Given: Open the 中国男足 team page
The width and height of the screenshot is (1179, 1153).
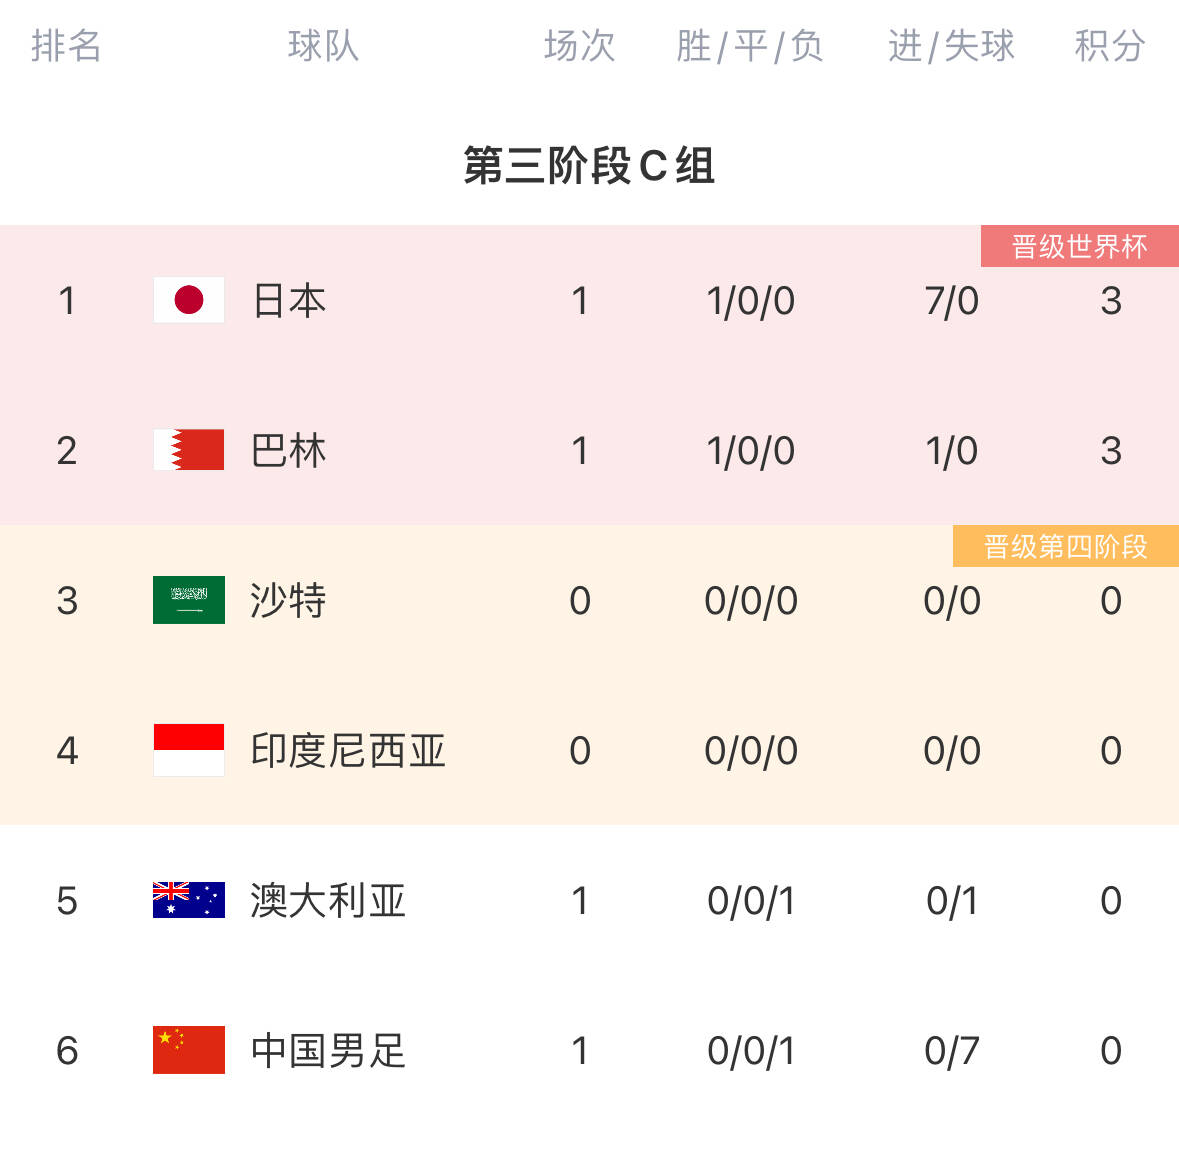Looking at the screenshot, I should pyautogui.click(x=329, y=1051).
